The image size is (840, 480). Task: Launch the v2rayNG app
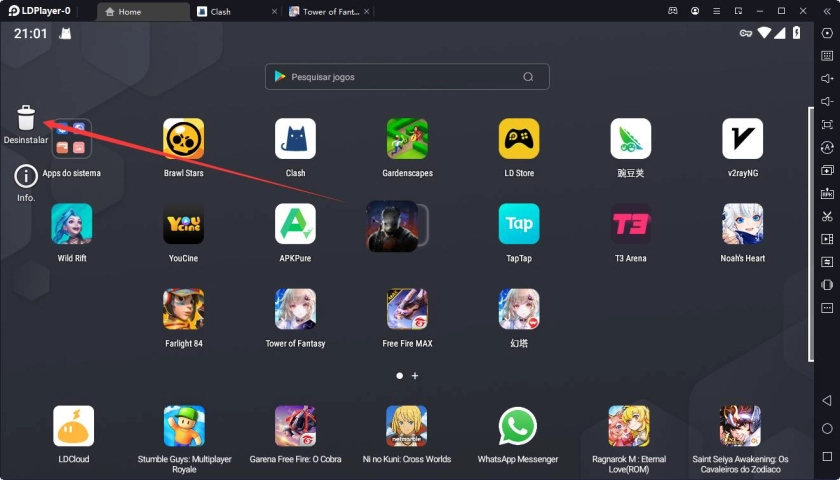[742, 139]
